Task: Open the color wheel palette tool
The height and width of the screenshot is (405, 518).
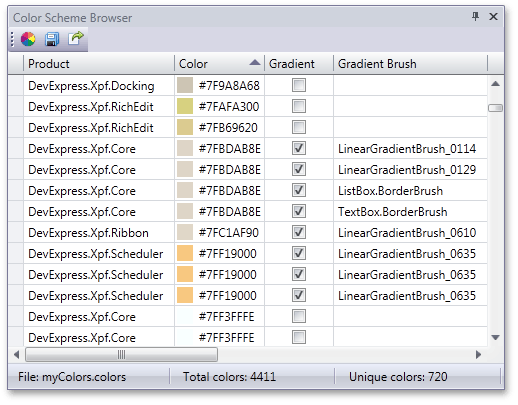Action: [28, 39]
